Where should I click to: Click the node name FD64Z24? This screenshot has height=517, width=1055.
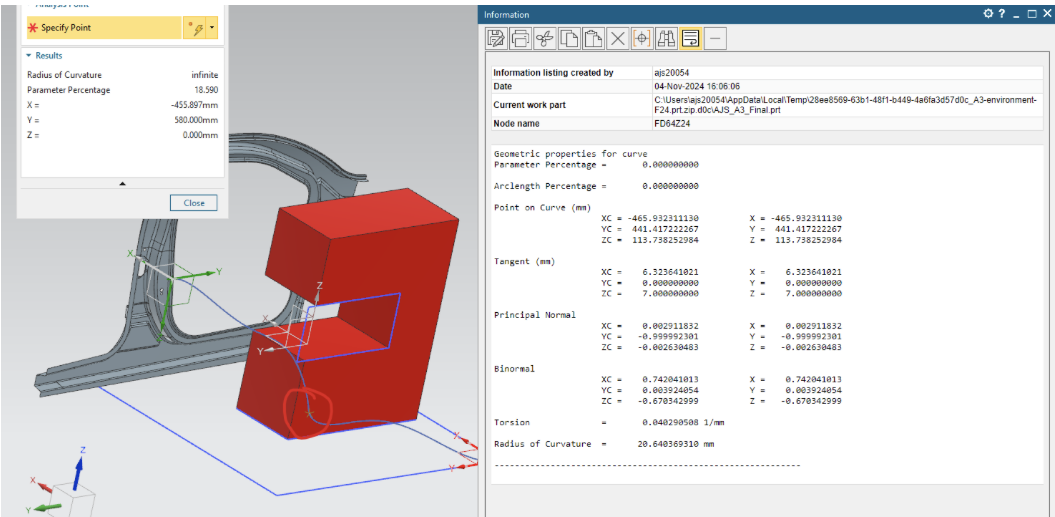pyautogui.click(x=672, y=124)
